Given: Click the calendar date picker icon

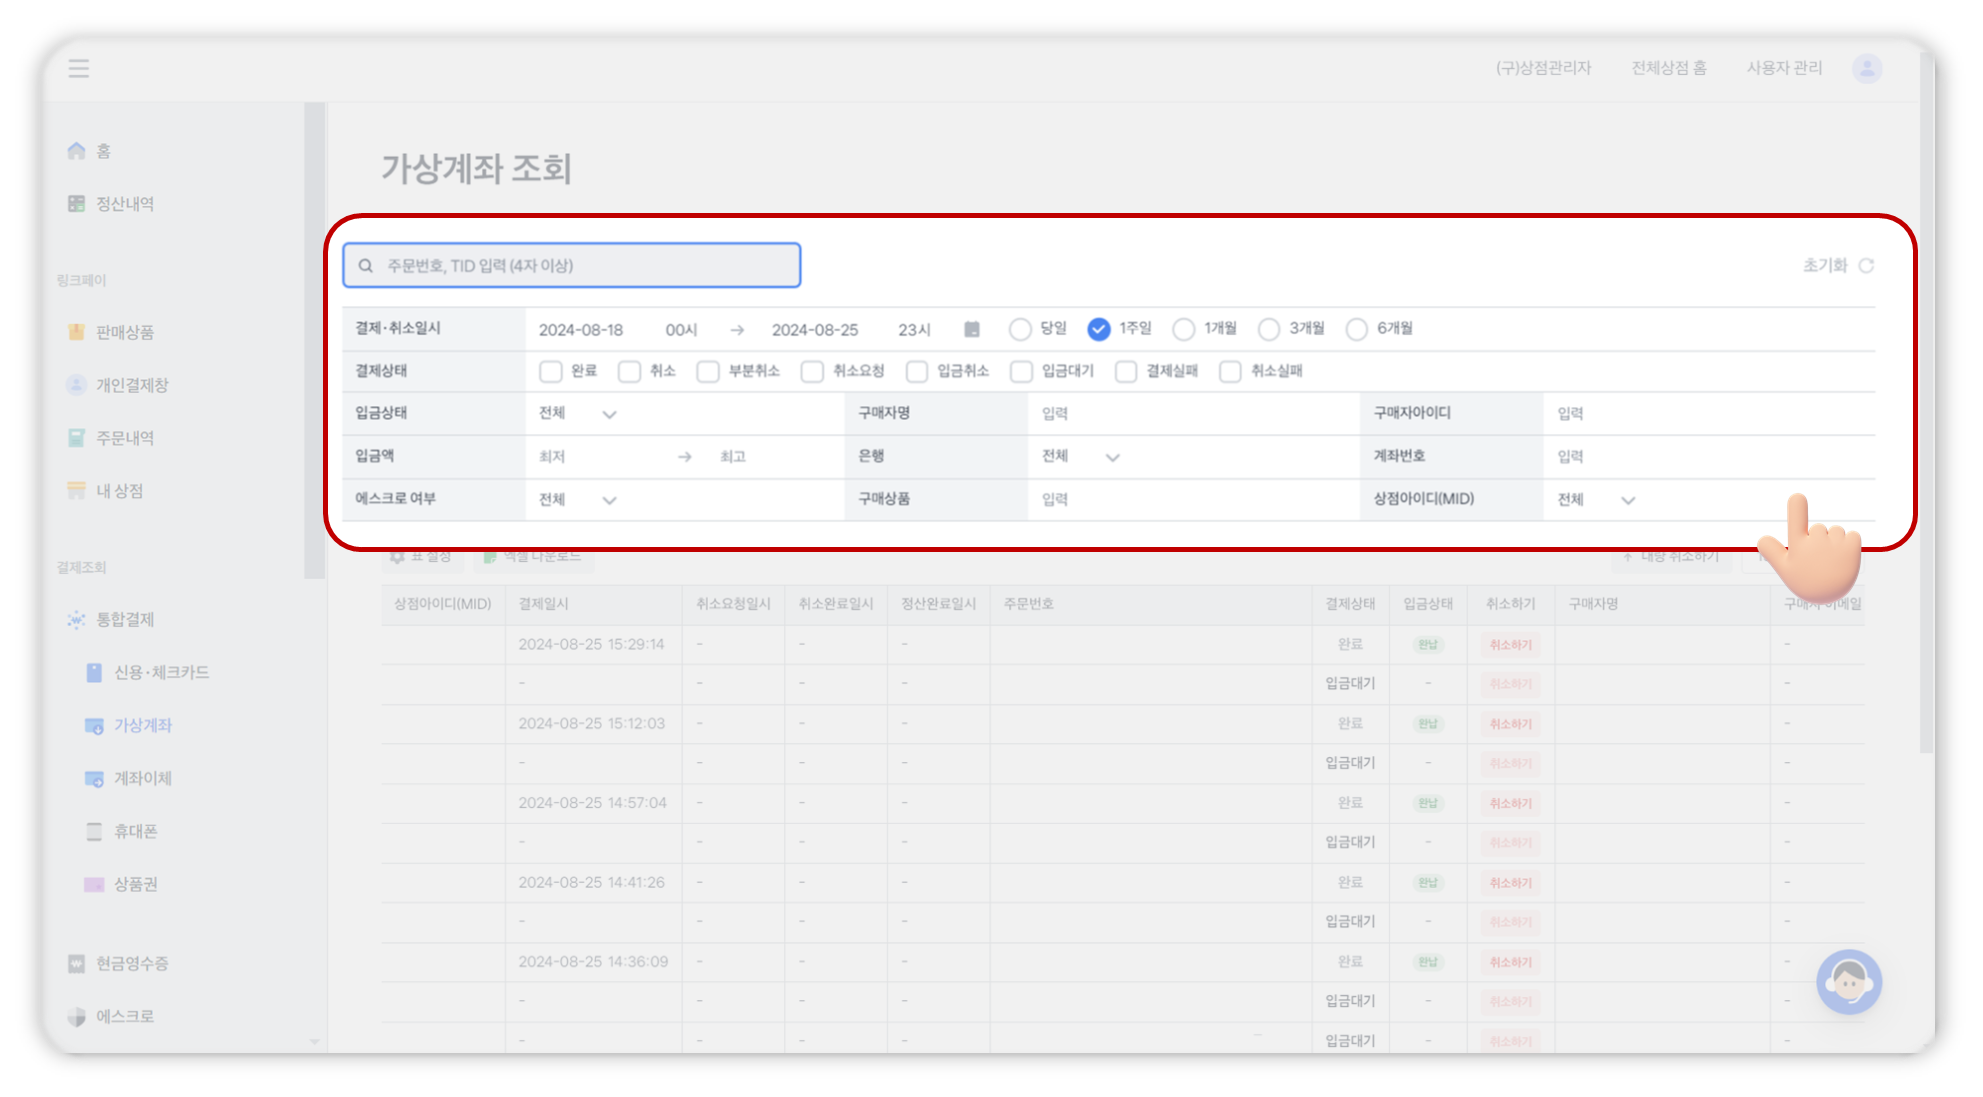Looking at the screenshot, I should [971, 329].
